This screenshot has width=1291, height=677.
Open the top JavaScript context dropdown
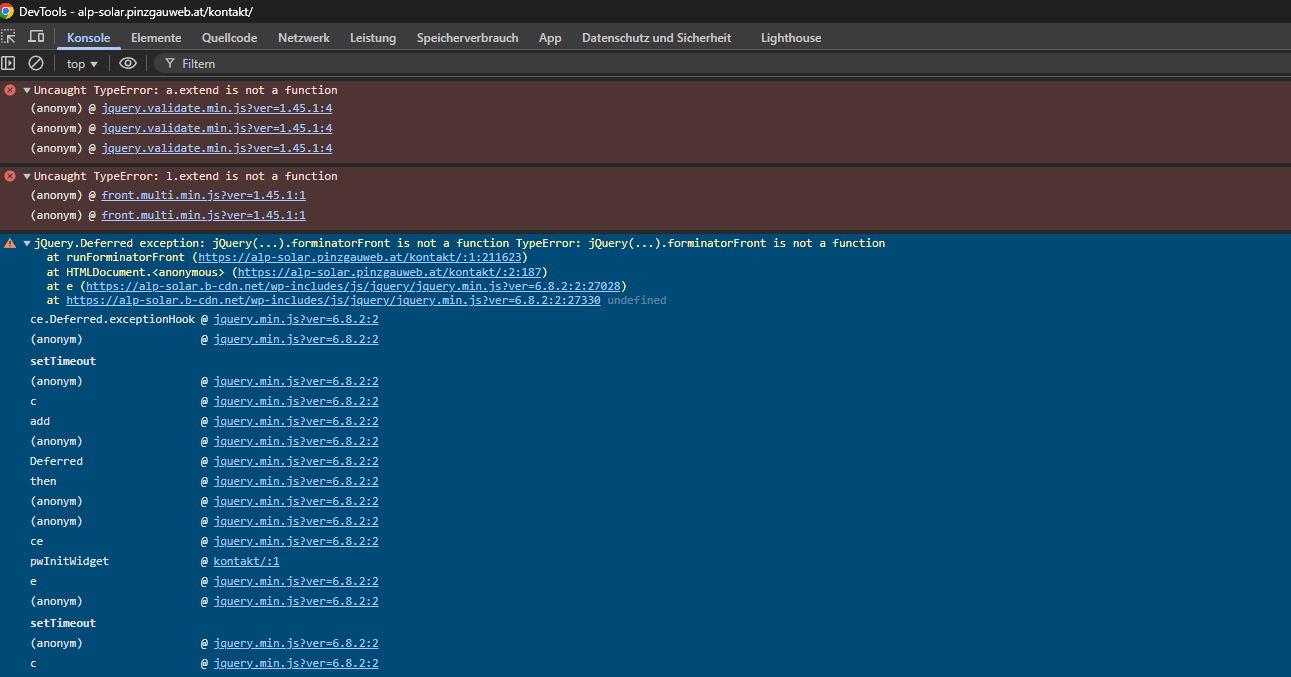[x=82, y=64]
